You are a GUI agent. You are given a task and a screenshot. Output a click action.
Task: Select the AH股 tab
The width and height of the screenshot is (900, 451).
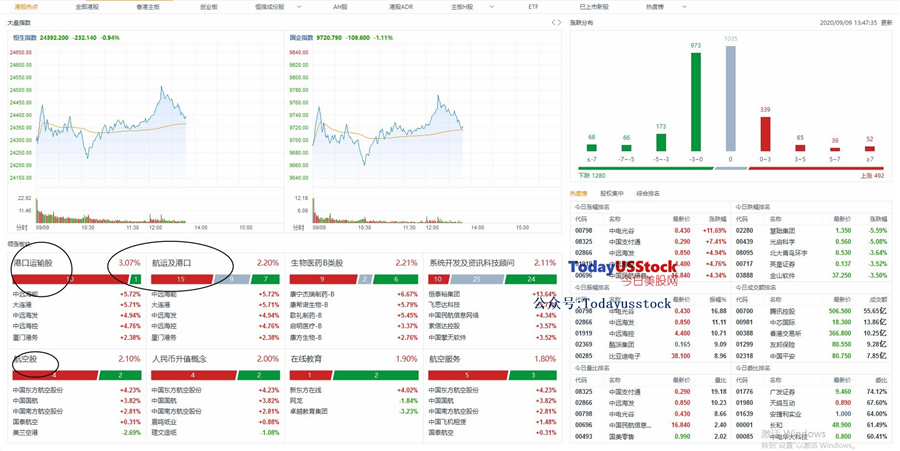coord(340,7)
